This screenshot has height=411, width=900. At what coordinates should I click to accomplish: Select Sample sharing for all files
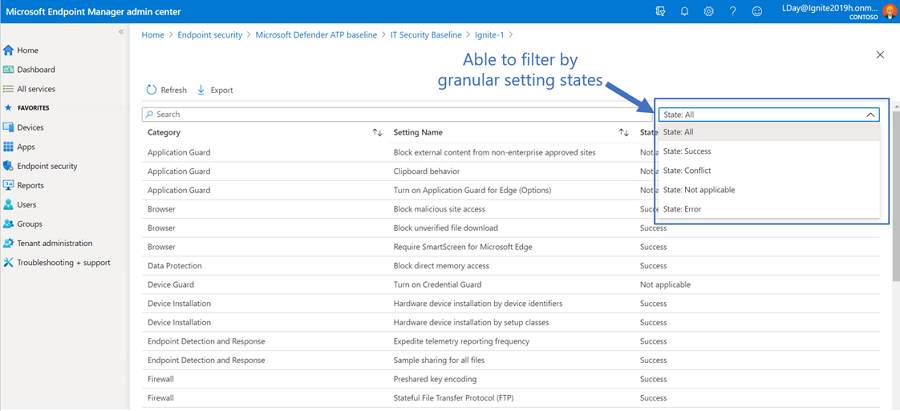tap(511, 360)
